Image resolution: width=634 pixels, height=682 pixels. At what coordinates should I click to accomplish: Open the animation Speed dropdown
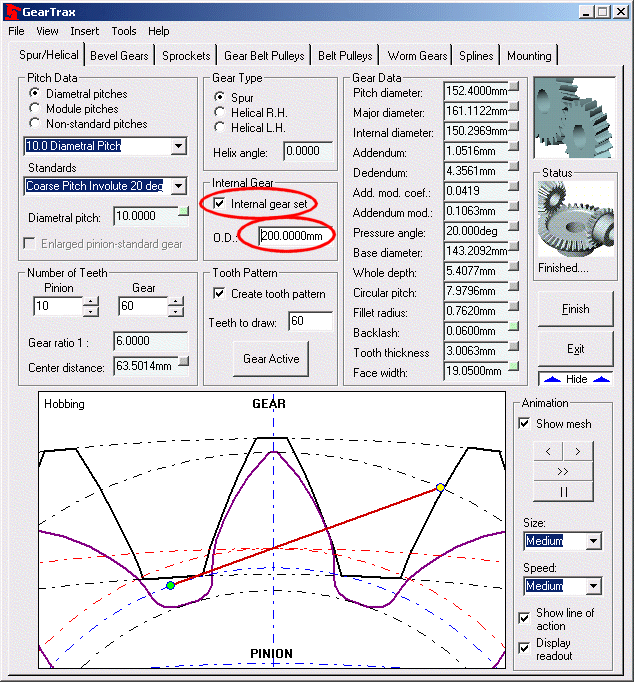(x=594, y=586)
